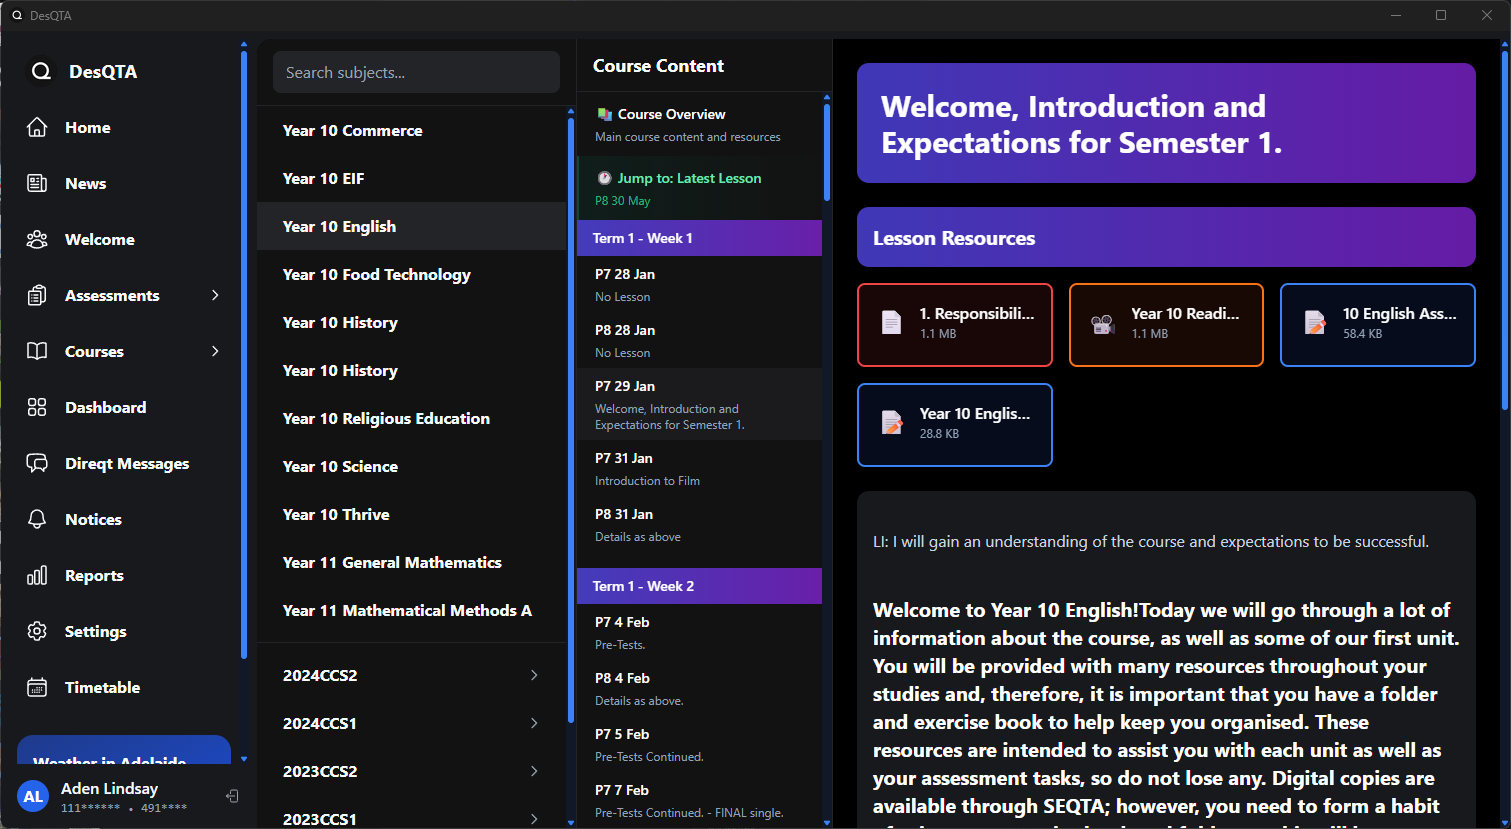Open the Year 10 Readi... video resource
The image size is (1511, 829).
click(1166, 324)
